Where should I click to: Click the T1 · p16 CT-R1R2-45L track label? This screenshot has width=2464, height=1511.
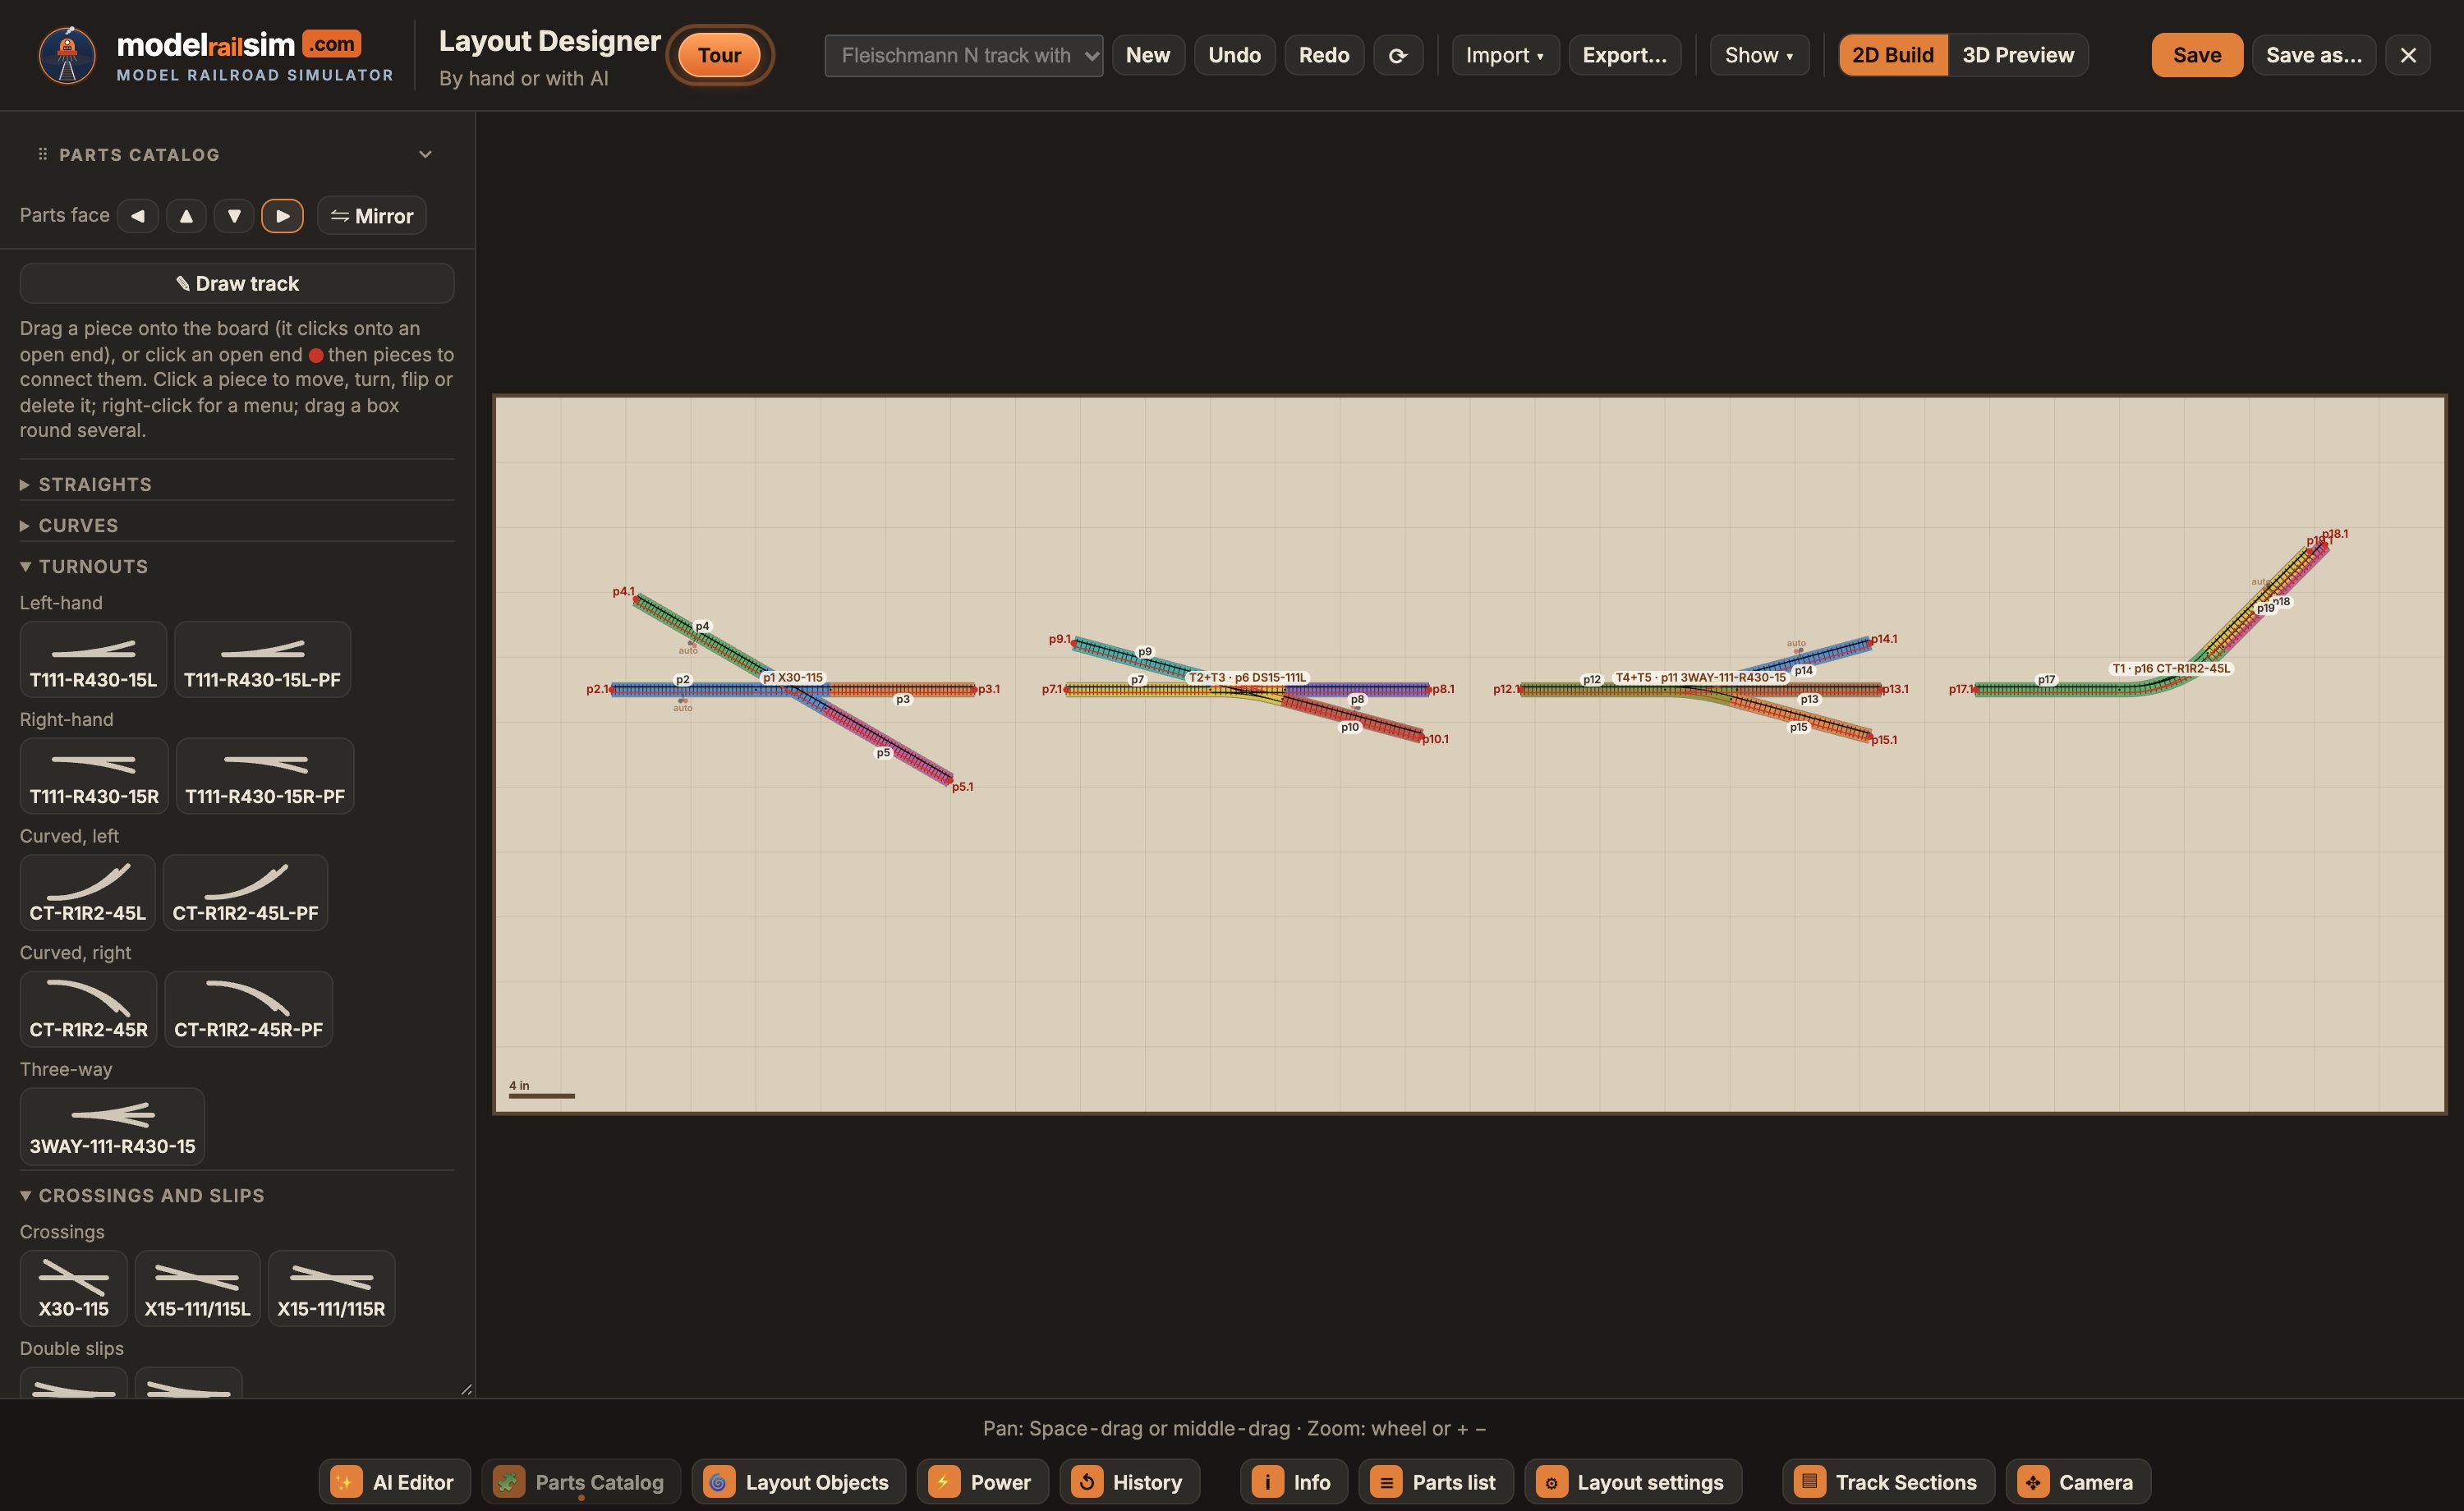coord(2170,668)
